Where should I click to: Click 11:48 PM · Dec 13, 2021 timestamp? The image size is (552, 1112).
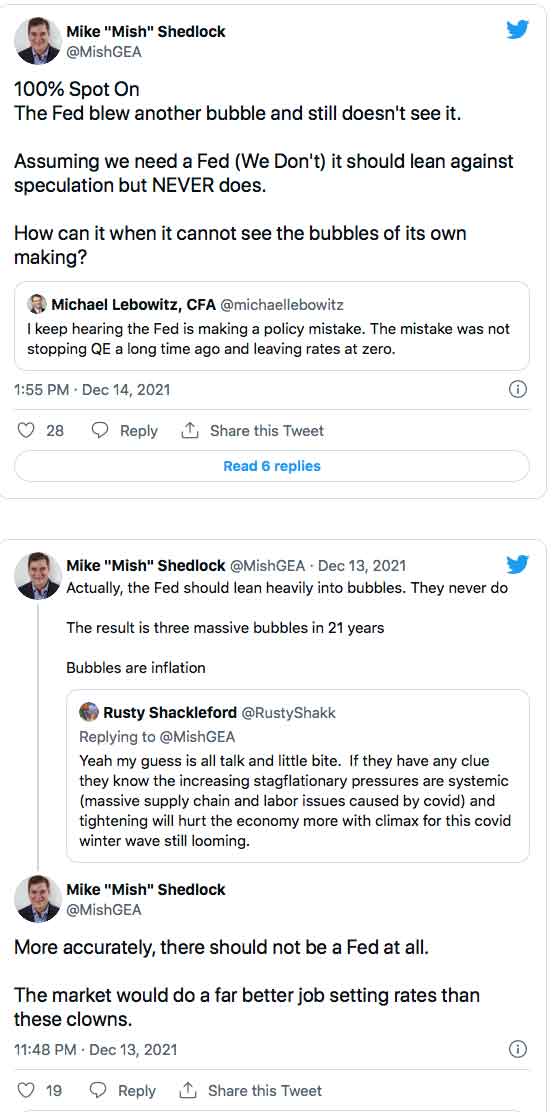(96, 1049)
